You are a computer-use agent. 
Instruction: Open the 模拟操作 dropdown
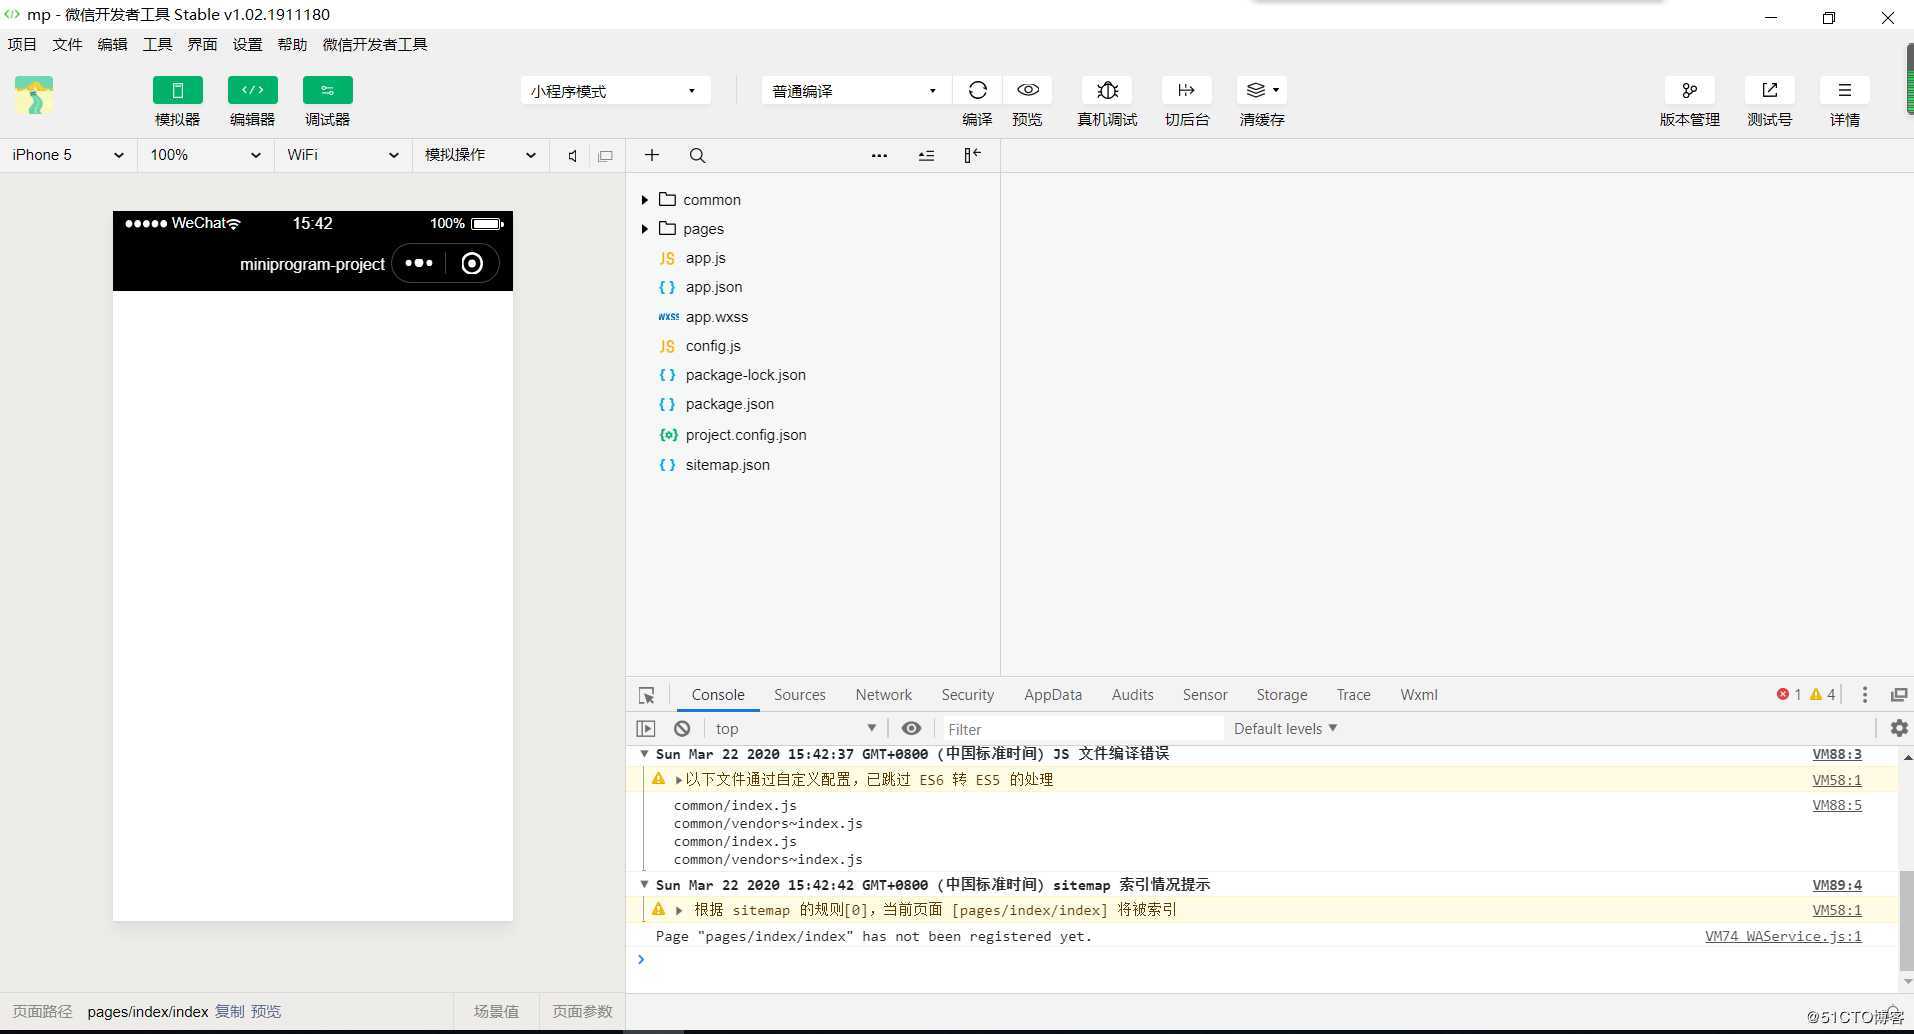pos(480,155)
